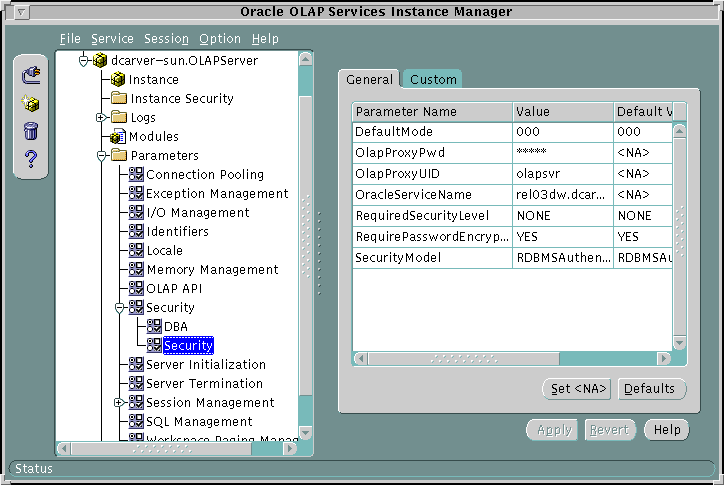Click the Locale parameter icon
This screenshot has height=485, width=724.
[136, 250]
